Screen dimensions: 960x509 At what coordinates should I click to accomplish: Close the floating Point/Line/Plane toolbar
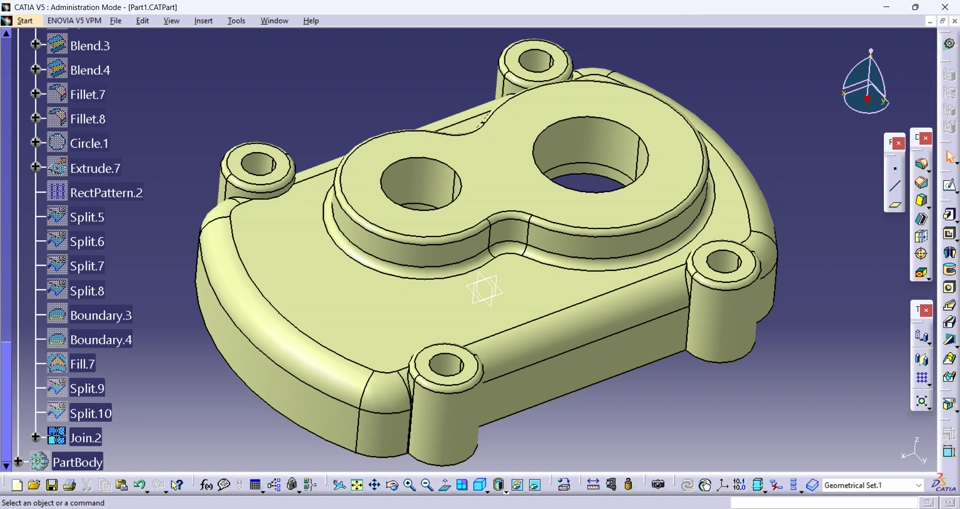click(x=898, y=143)
